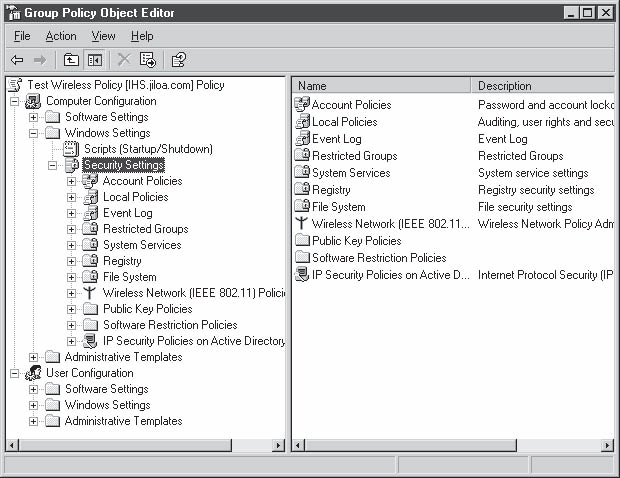The height and width of the screenshot is (478, 620).
Task: Click the left pane's scroll left arrow
Action: point(12,445)
